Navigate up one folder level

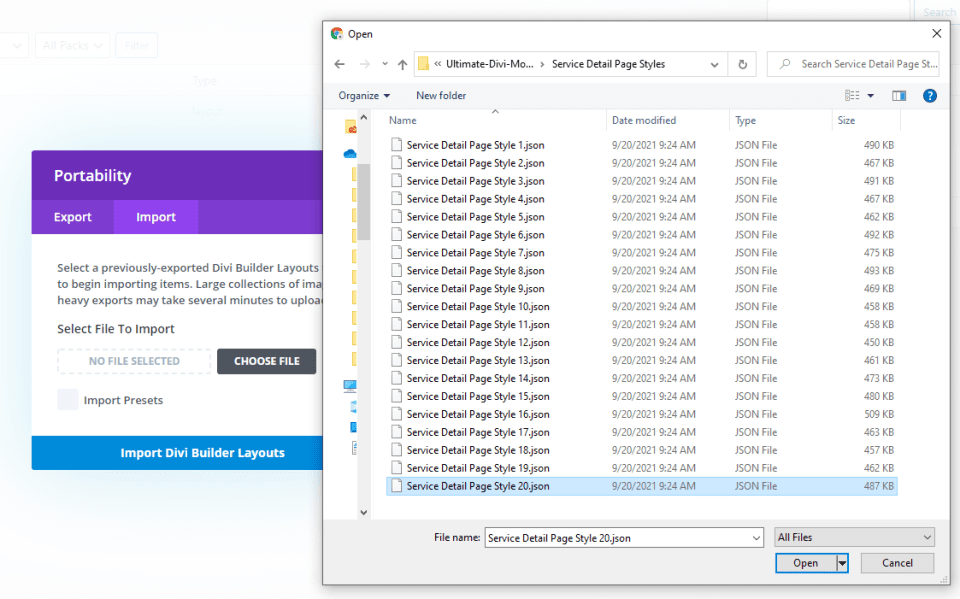(x=402, y=64)
